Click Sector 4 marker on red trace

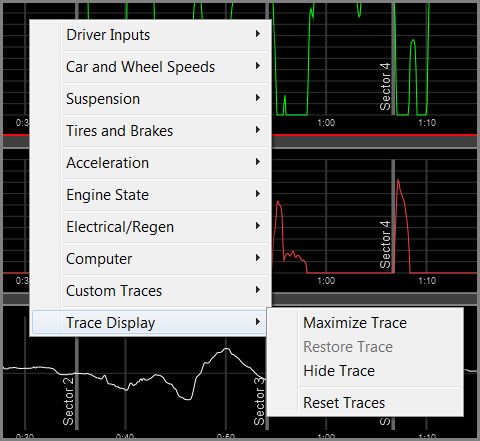(x=385, y=244)
